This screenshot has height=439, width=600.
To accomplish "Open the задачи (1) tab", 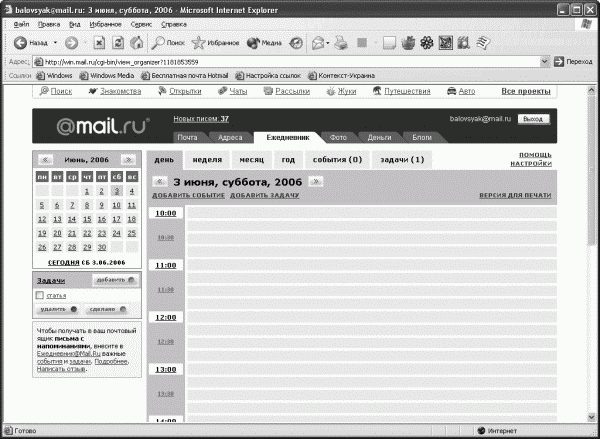I will point(402,160).
